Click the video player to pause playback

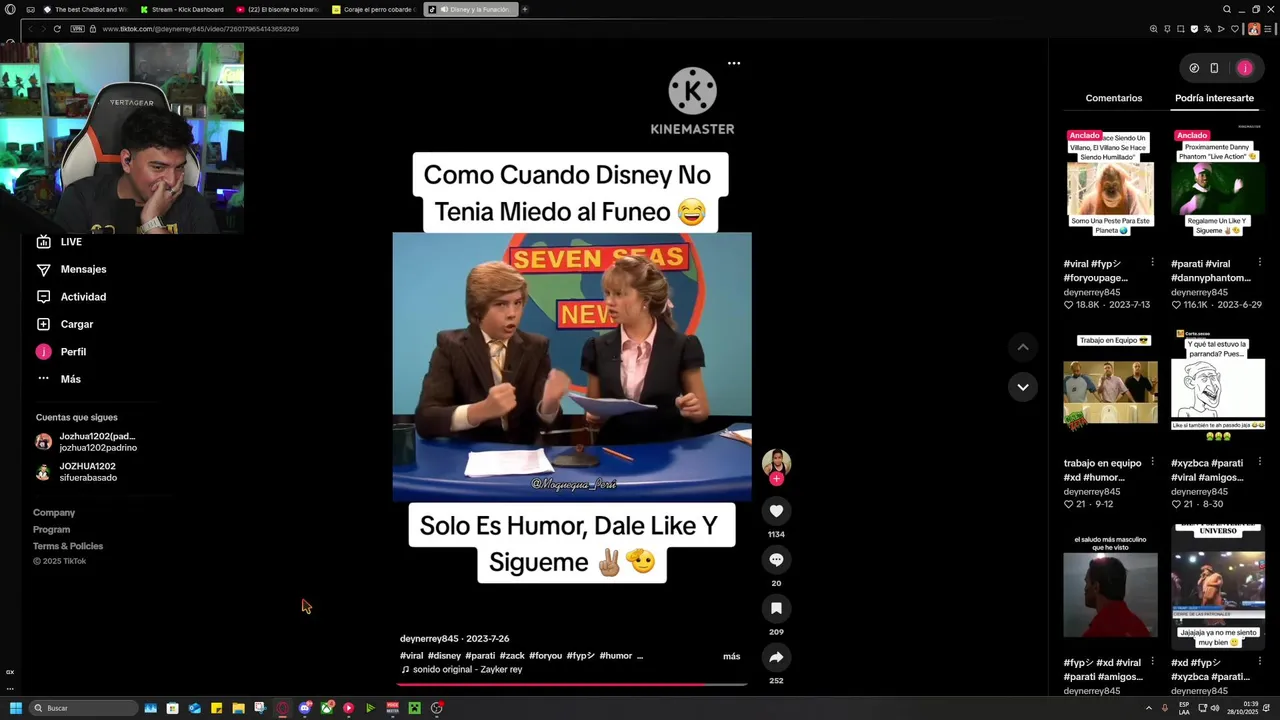572,367
